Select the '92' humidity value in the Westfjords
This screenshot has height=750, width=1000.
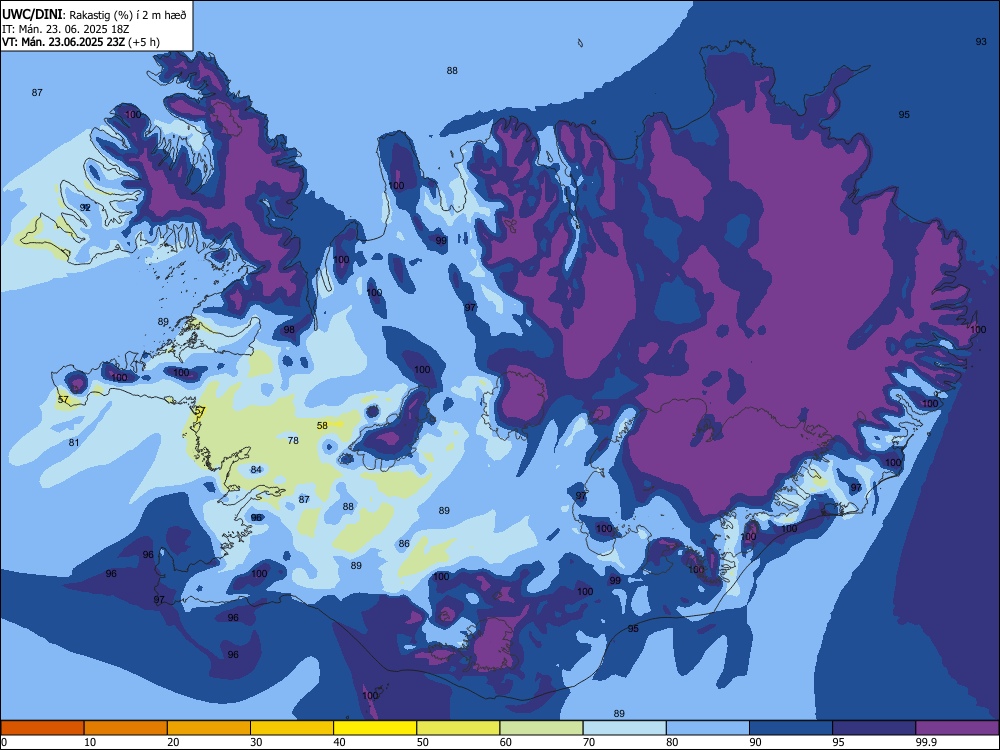[x=85, y=207]
